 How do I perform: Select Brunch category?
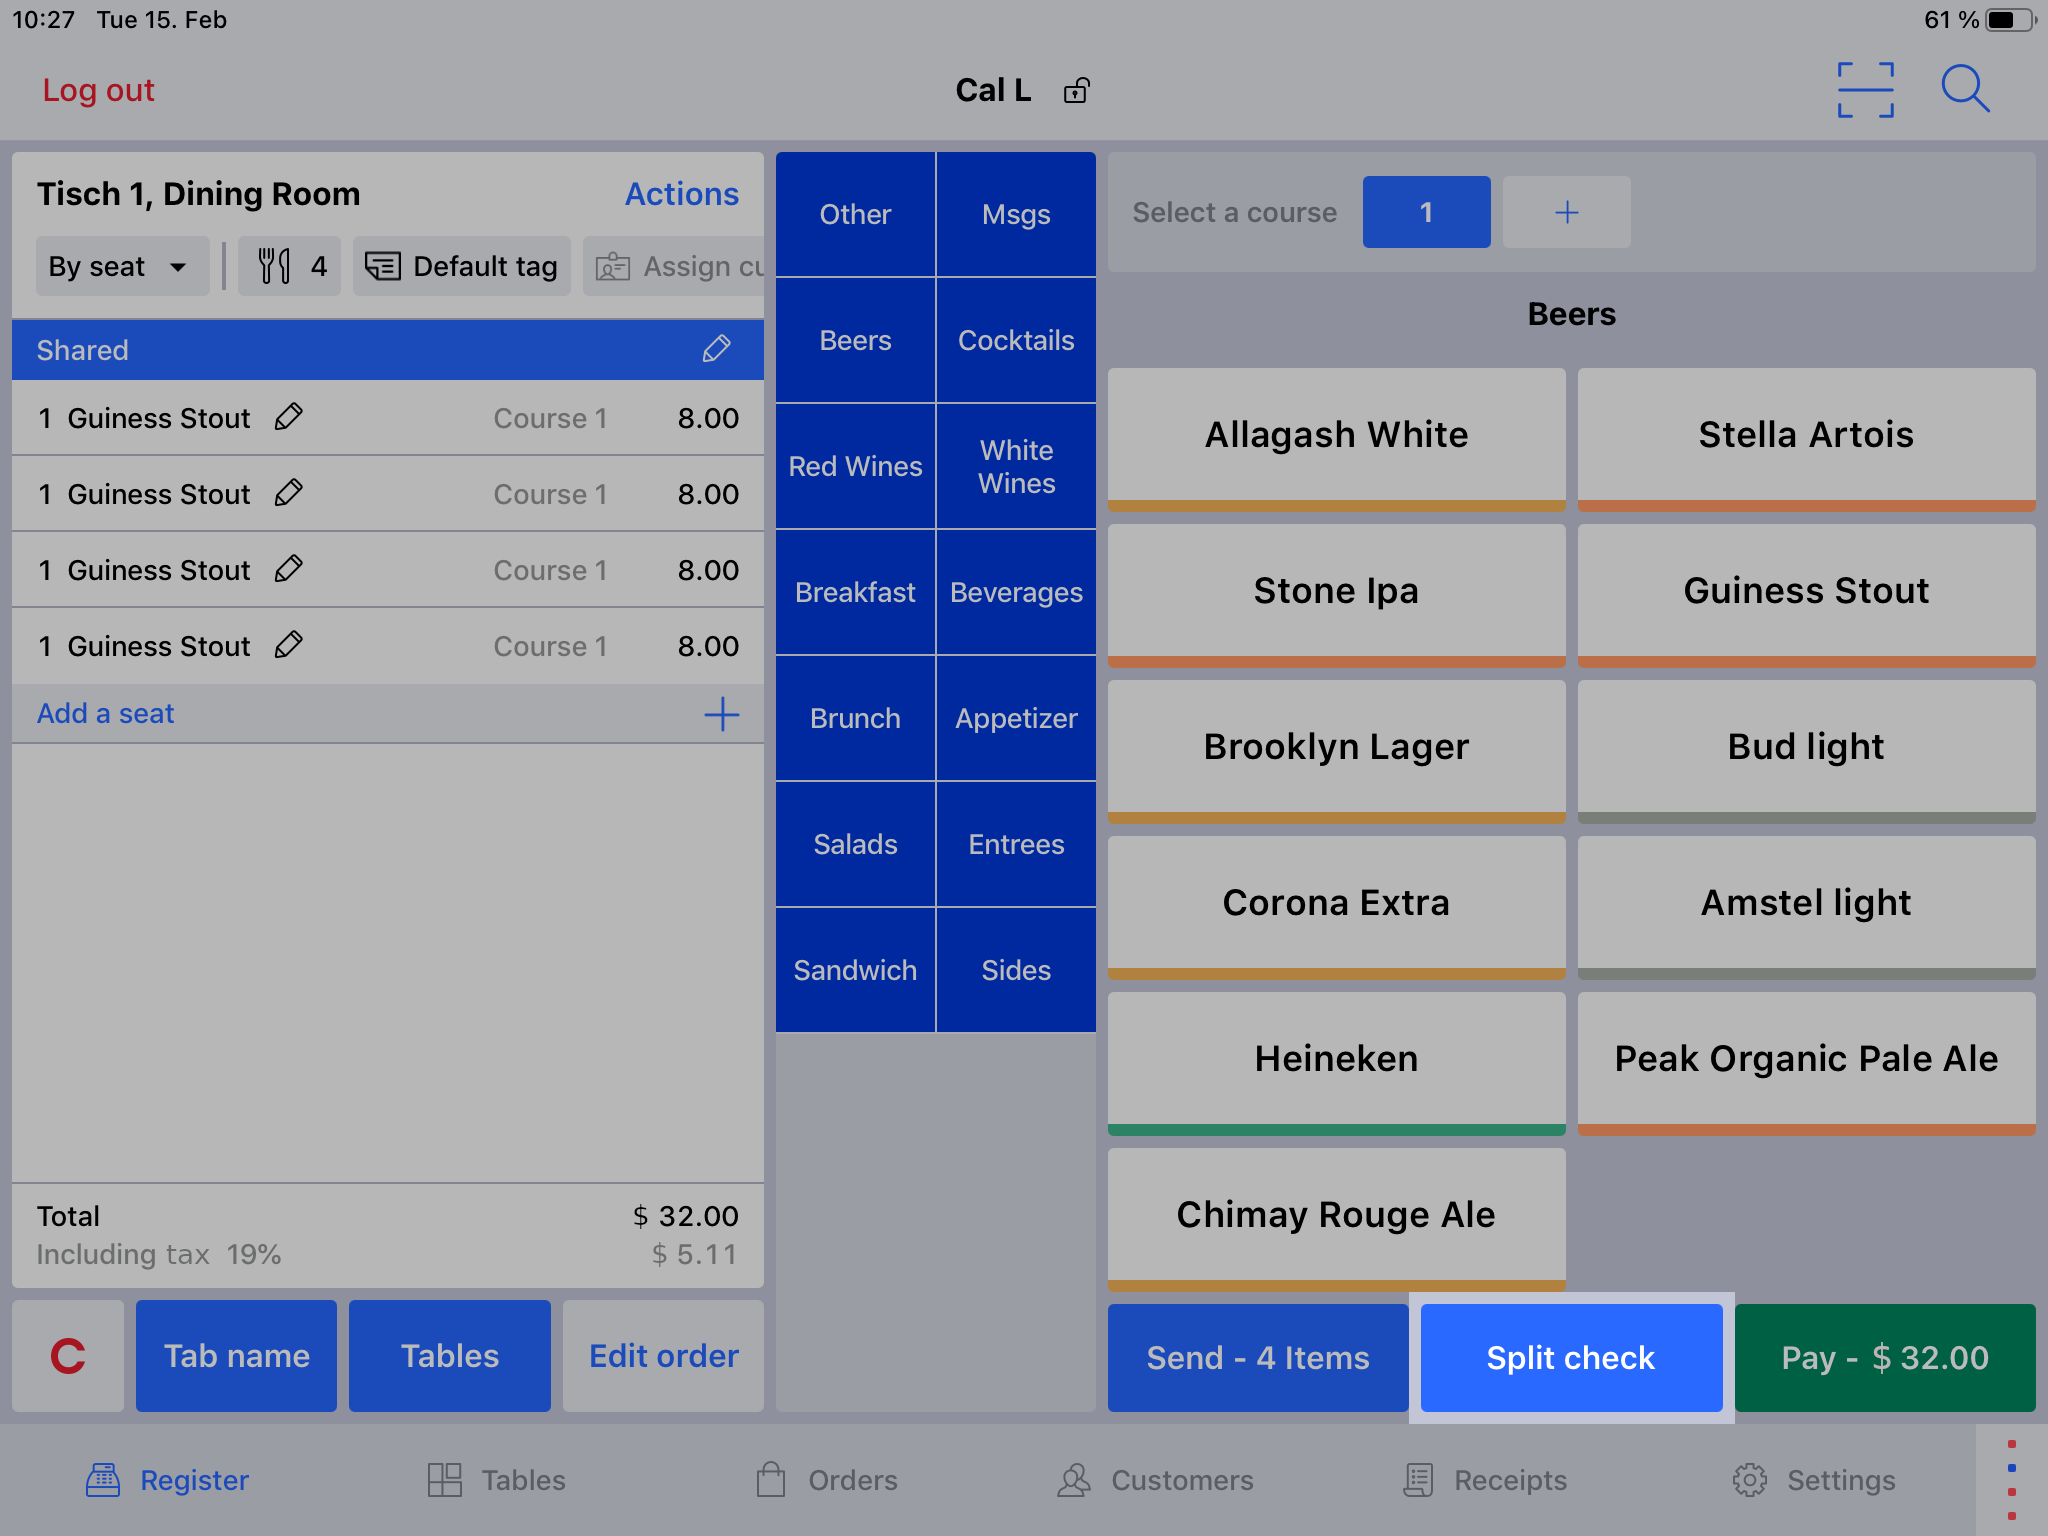(855, 718)
